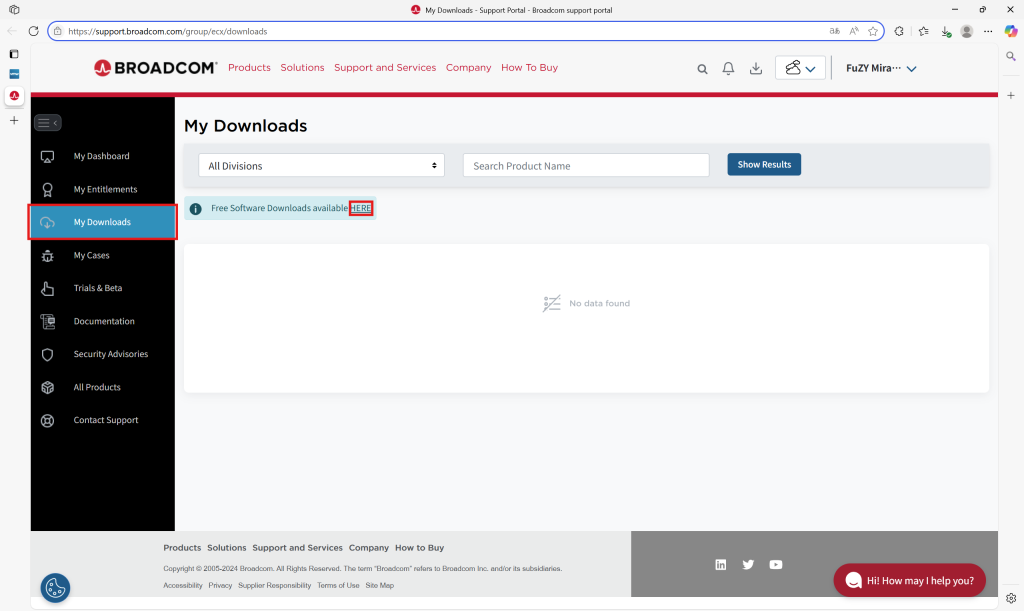1024x611 pixels.
Task: Open the Accessibility footer link
Action: [x=183, y=586]
